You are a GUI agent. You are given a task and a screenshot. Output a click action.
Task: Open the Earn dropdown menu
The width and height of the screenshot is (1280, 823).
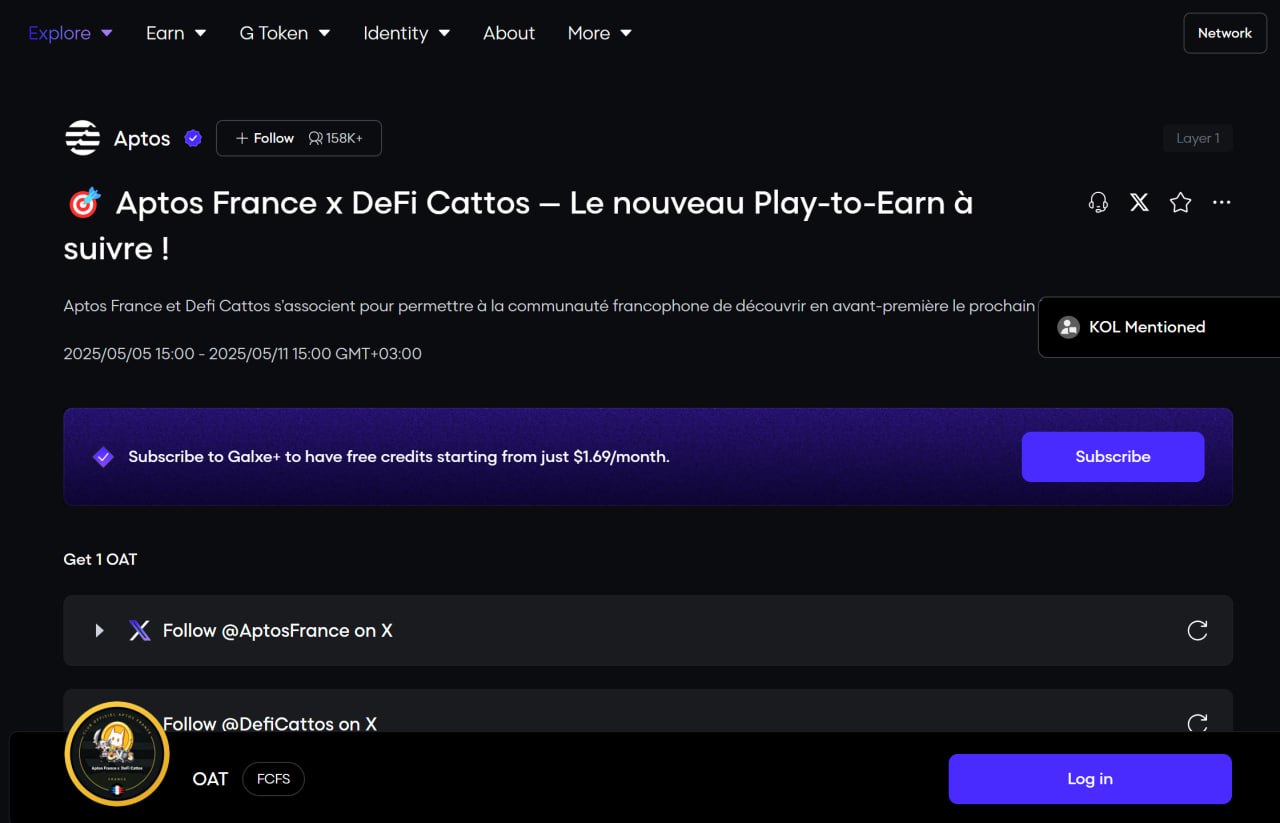point(176,33)
